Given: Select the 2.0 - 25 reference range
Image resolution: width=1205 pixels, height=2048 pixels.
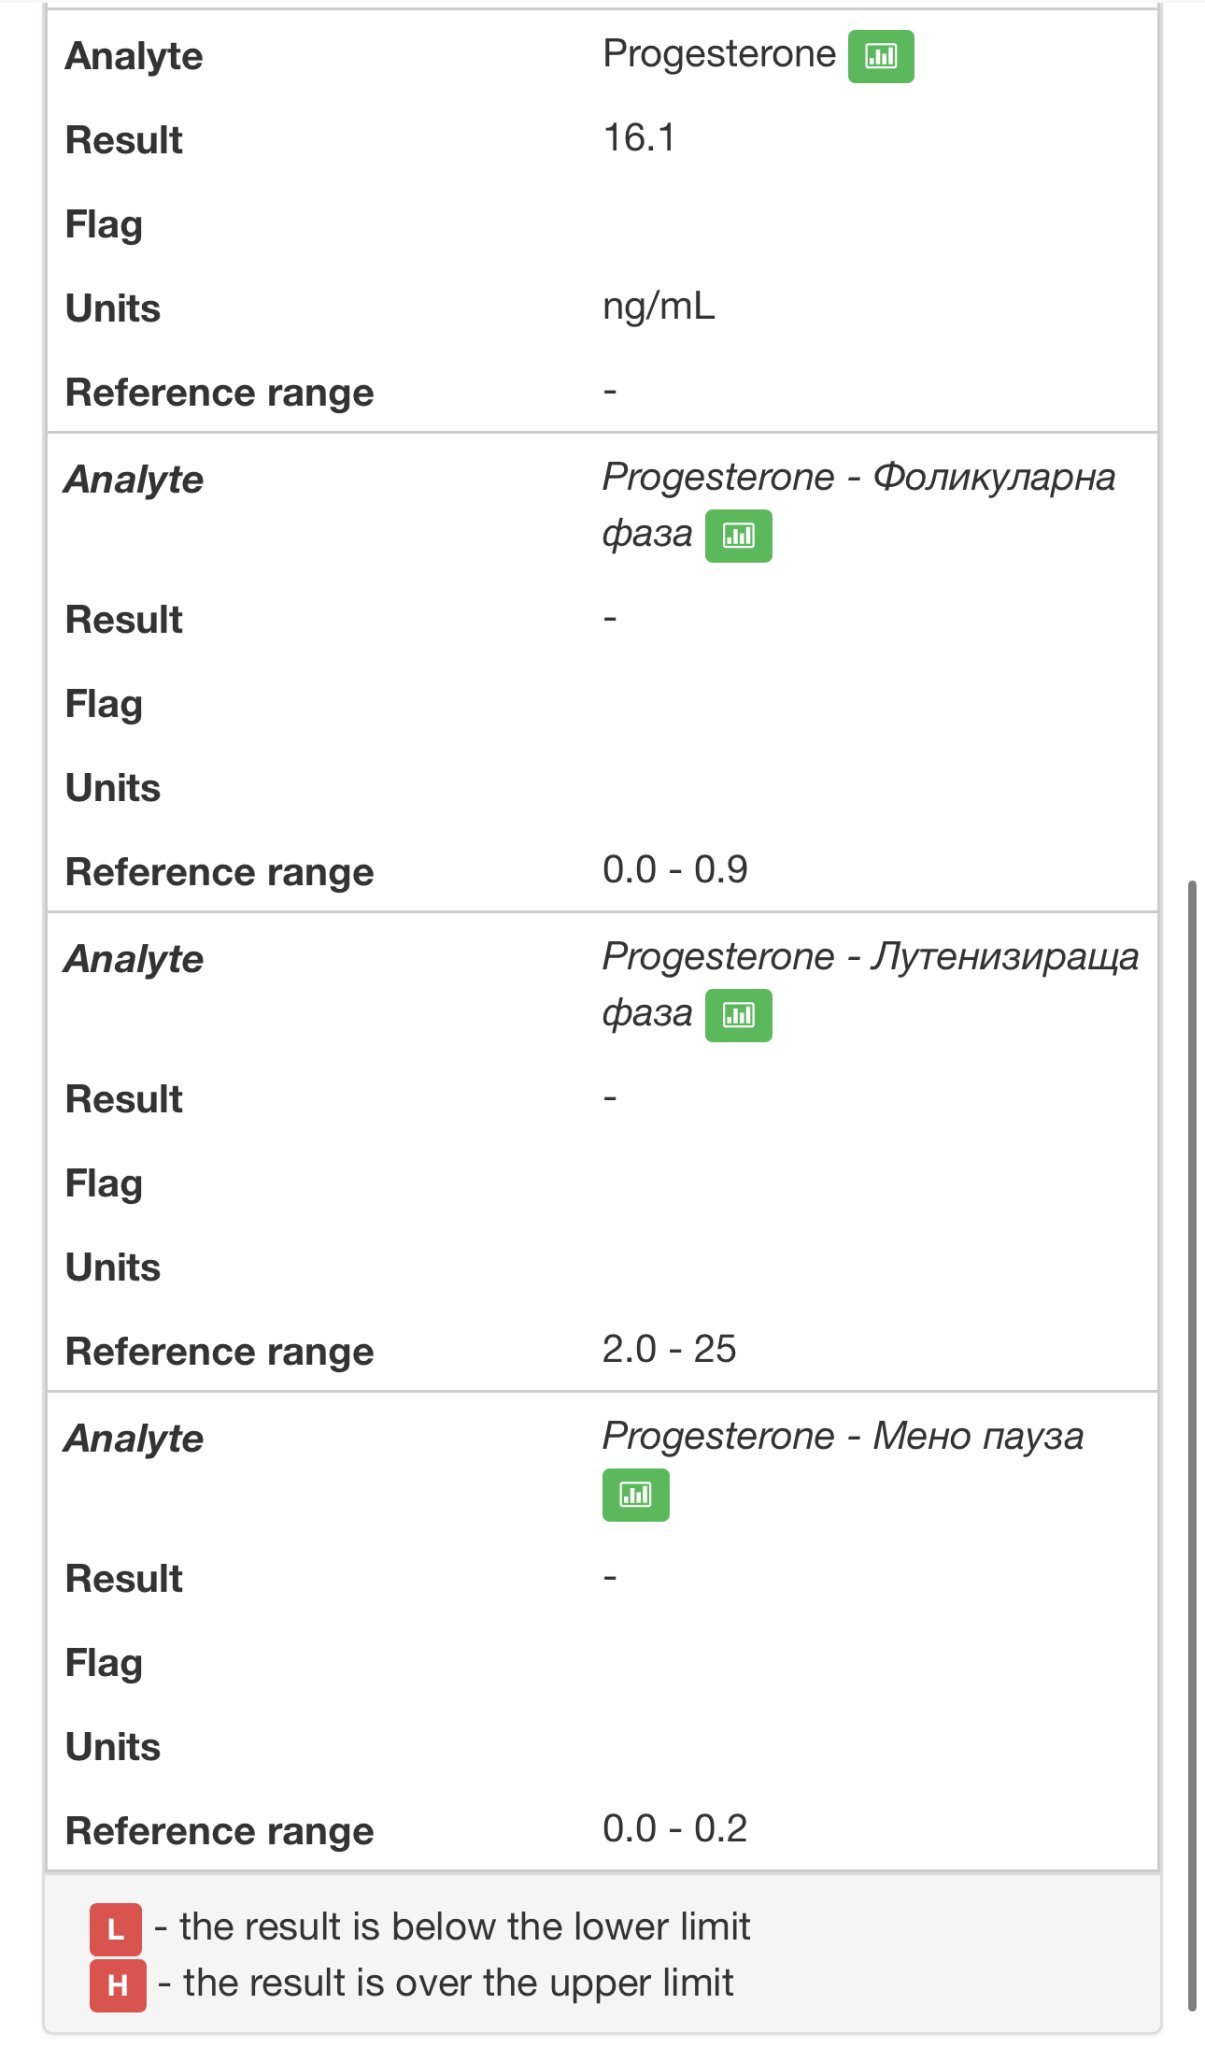Looking at the screenshot, I should 668,1349.
